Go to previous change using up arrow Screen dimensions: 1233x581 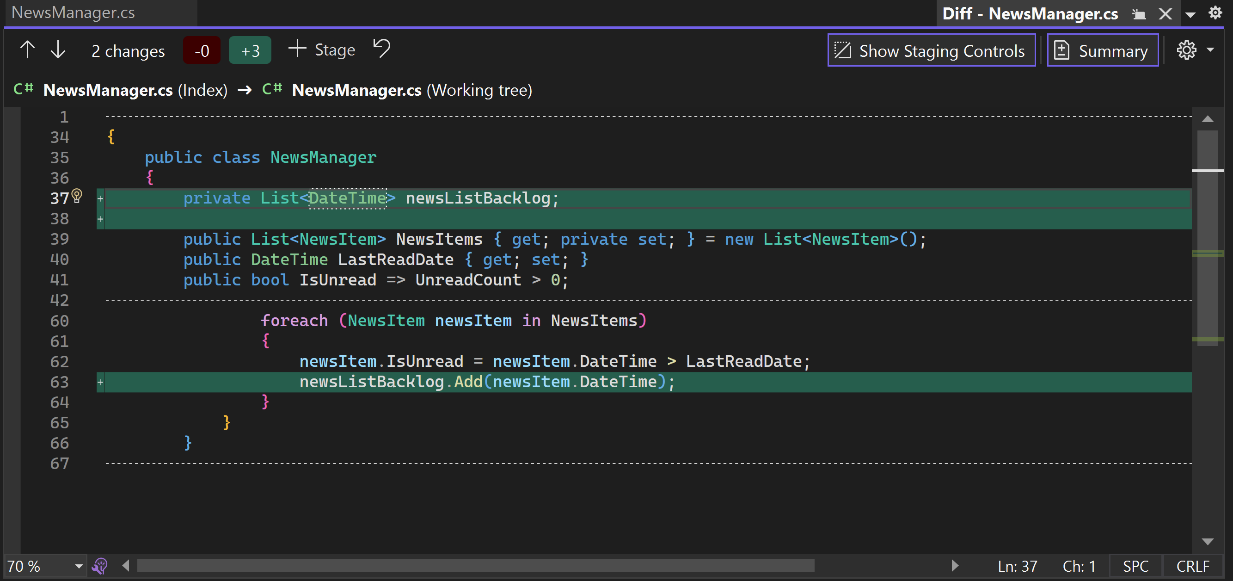click(28, 50)
